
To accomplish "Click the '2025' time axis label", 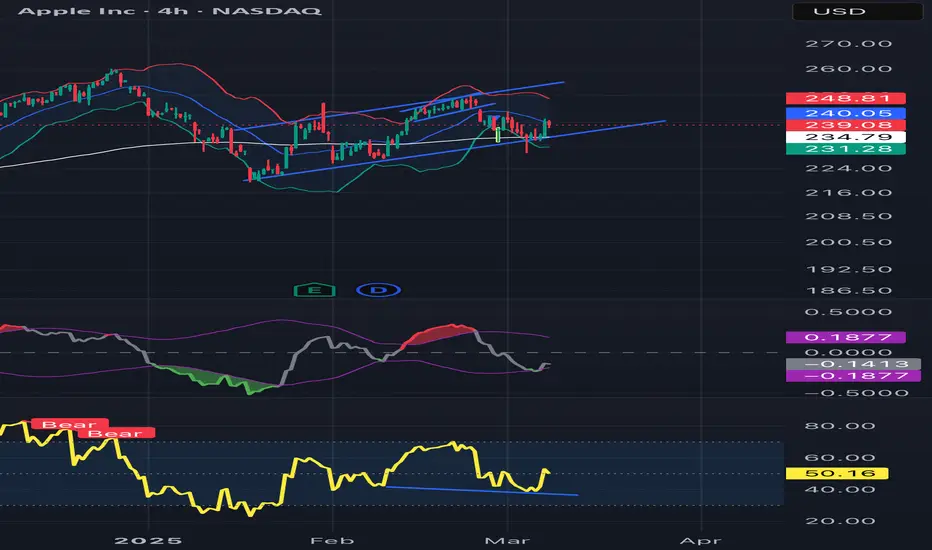I will pos(148,540).
